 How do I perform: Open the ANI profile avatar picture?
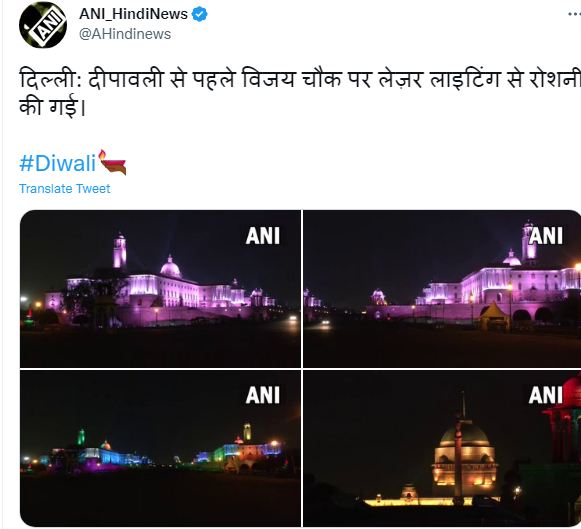point(43,25)
